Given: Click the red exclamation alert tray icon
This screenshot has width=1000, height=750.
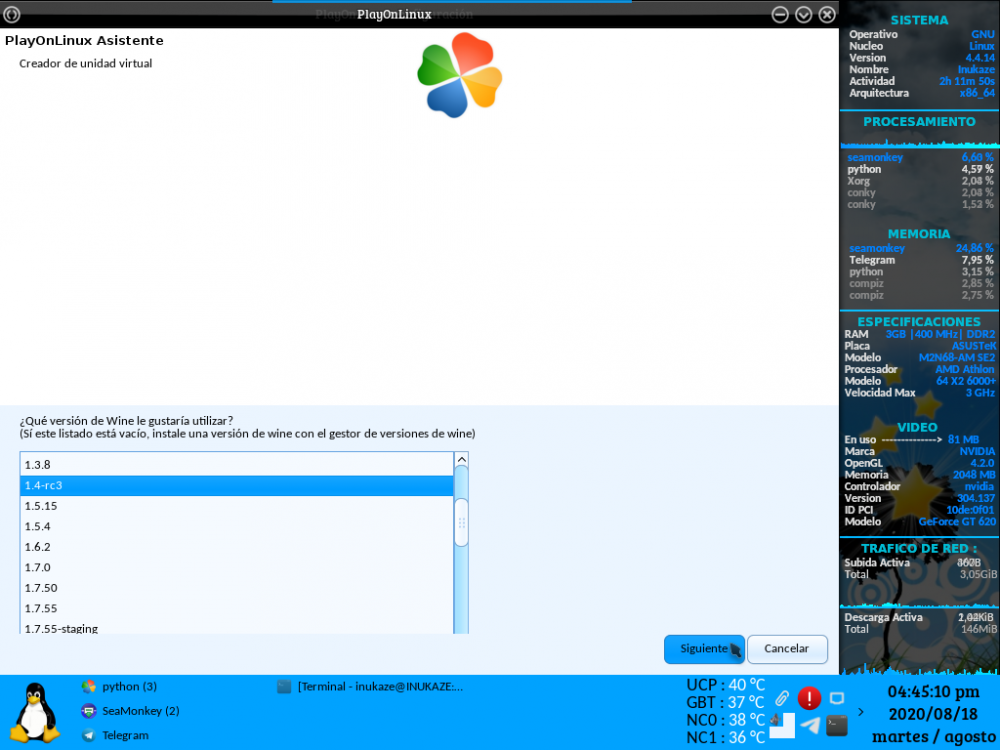Looking at the screenshot, I should (809, 698).
